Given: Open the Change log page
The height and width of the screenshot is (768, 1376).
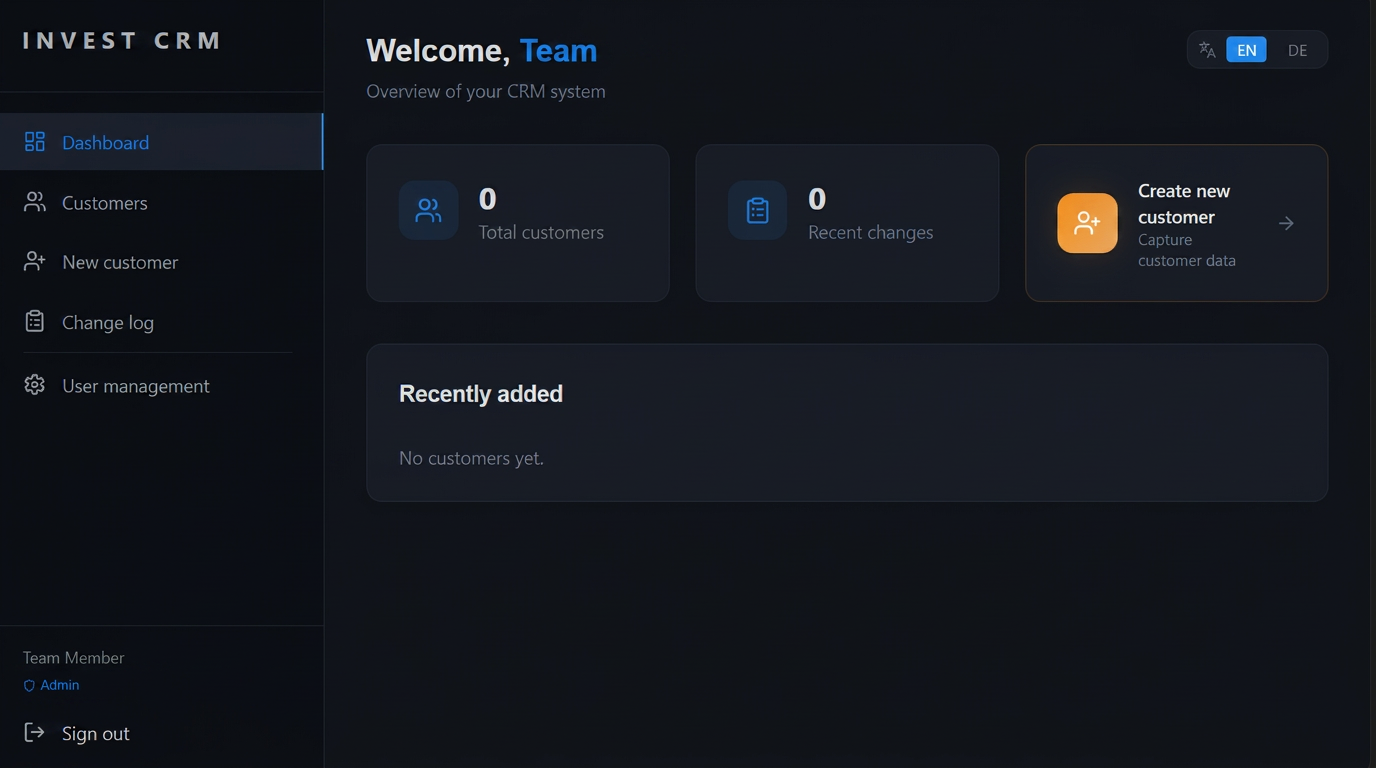Looking at the screenshot, I should [161, 322].
